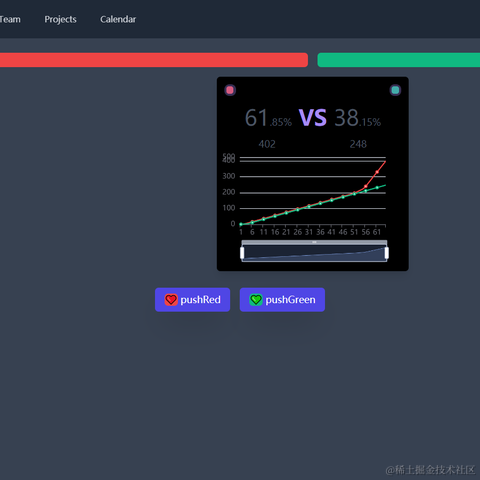480x480 pixels.
Task: Click the purple VS label
Action: 313,117
